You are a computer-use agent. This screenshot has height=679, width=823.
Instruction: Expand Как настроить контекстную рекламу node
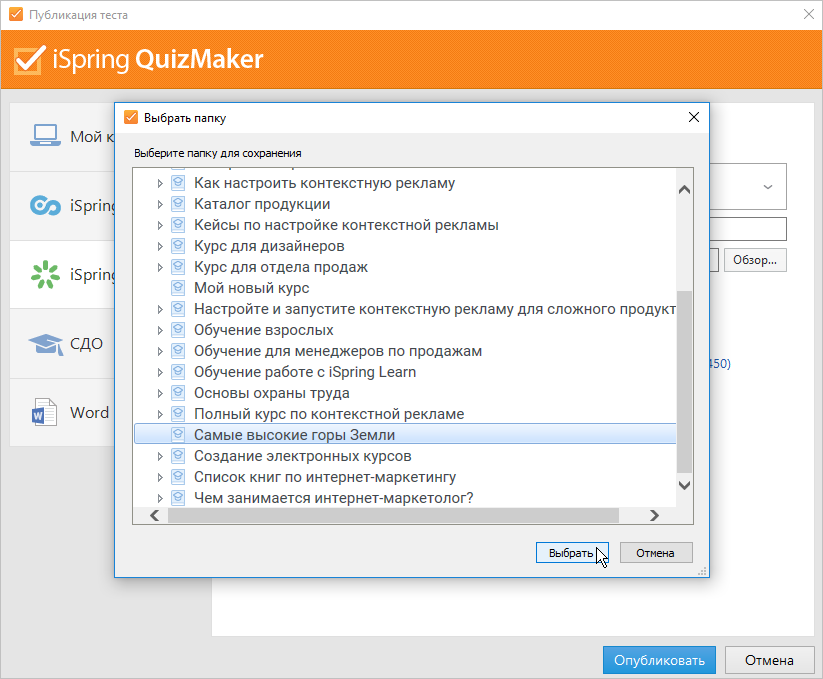tap(160, 183)
